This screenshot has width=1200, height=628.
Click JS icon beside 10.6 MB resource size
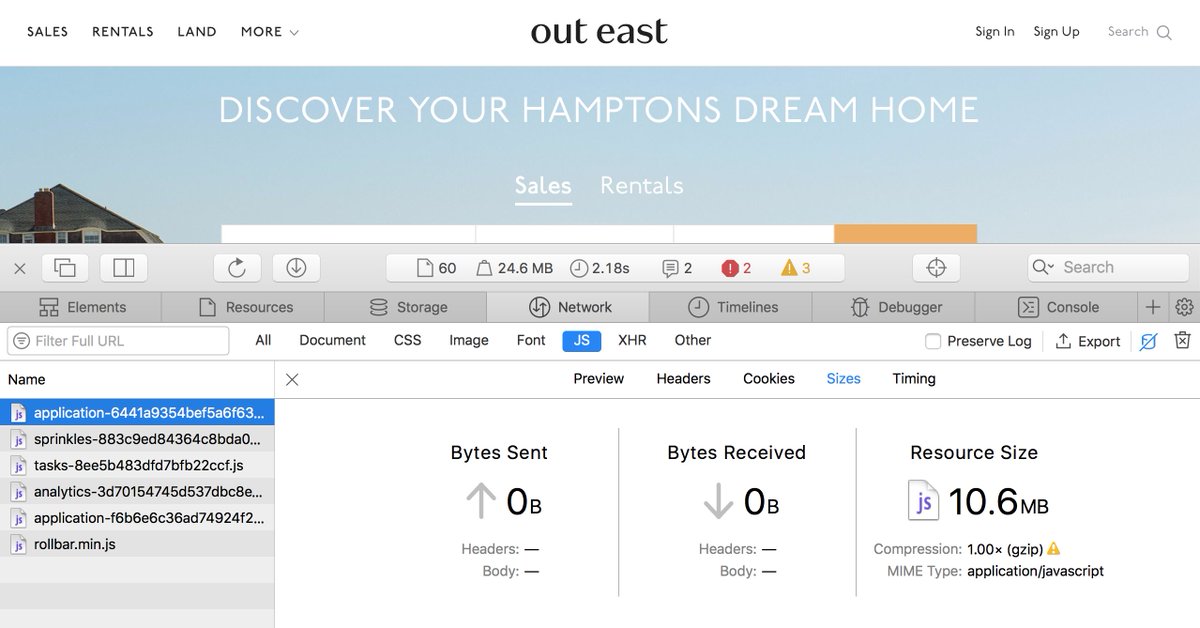(x=923, y=501)
